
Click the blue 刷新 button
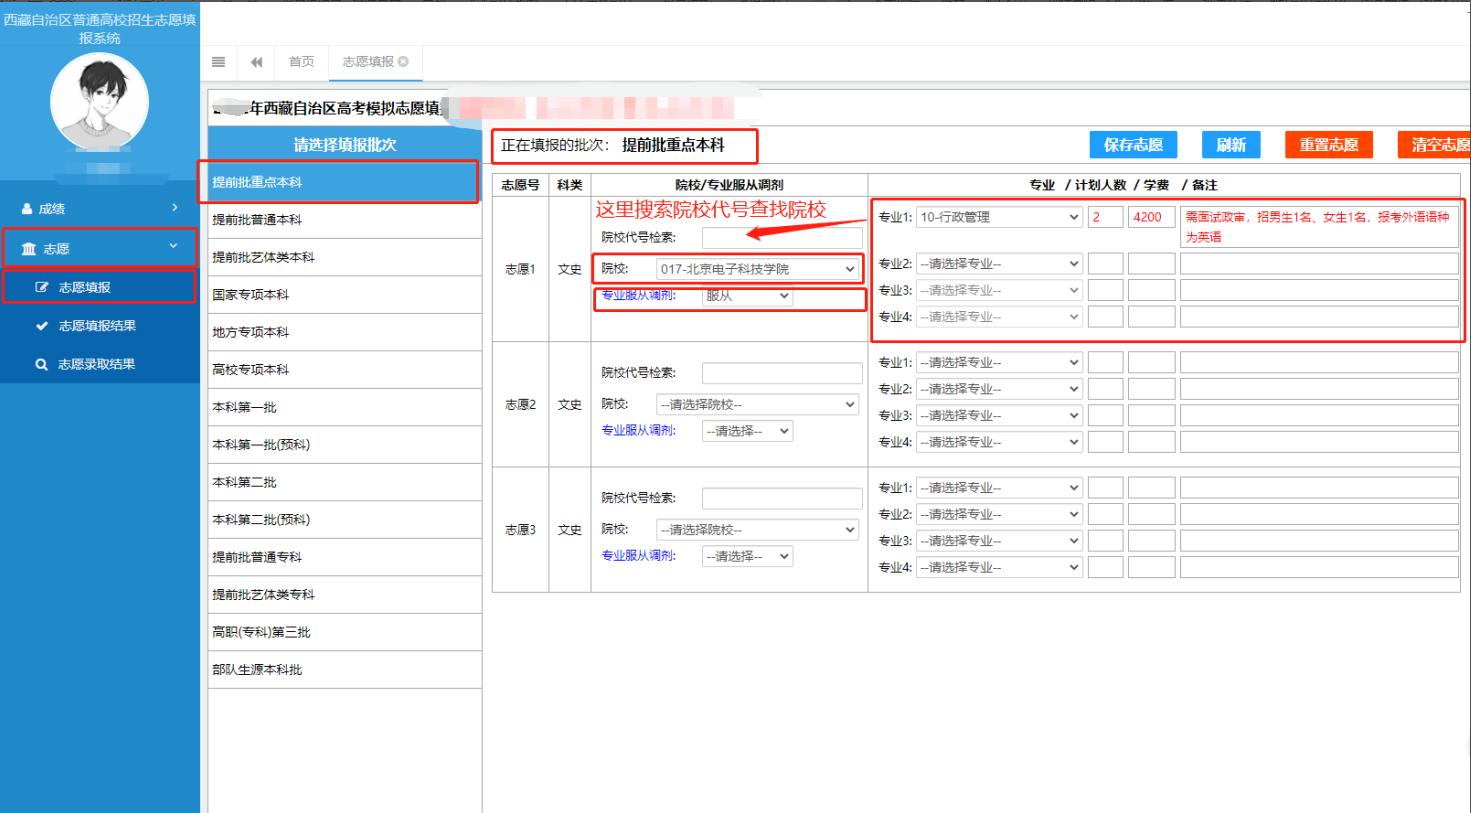1230,145
